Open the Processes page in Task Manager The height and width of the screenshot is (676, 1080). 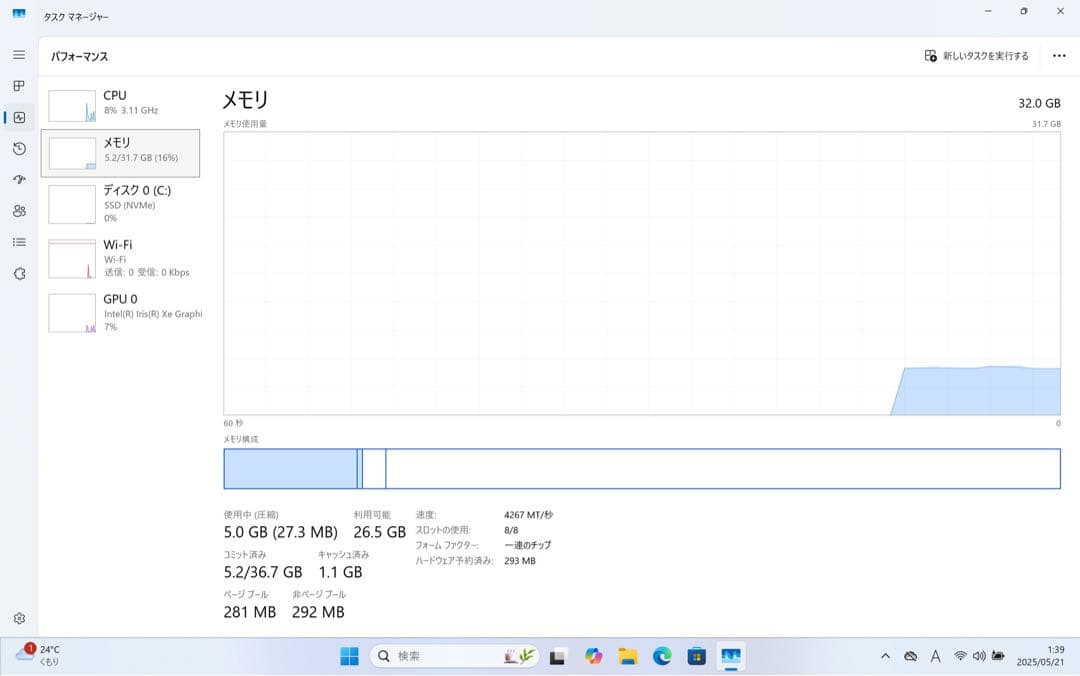[x=18, y=86]
